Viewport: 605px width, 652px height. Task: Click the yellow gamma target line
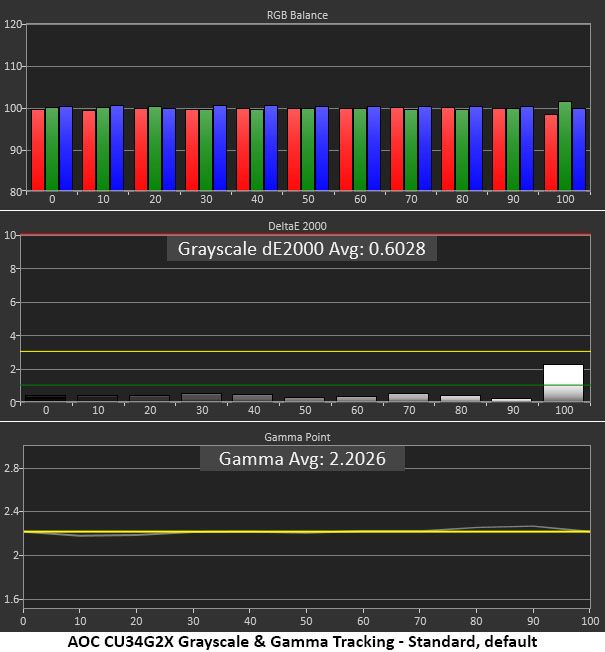tap(307, 531)
